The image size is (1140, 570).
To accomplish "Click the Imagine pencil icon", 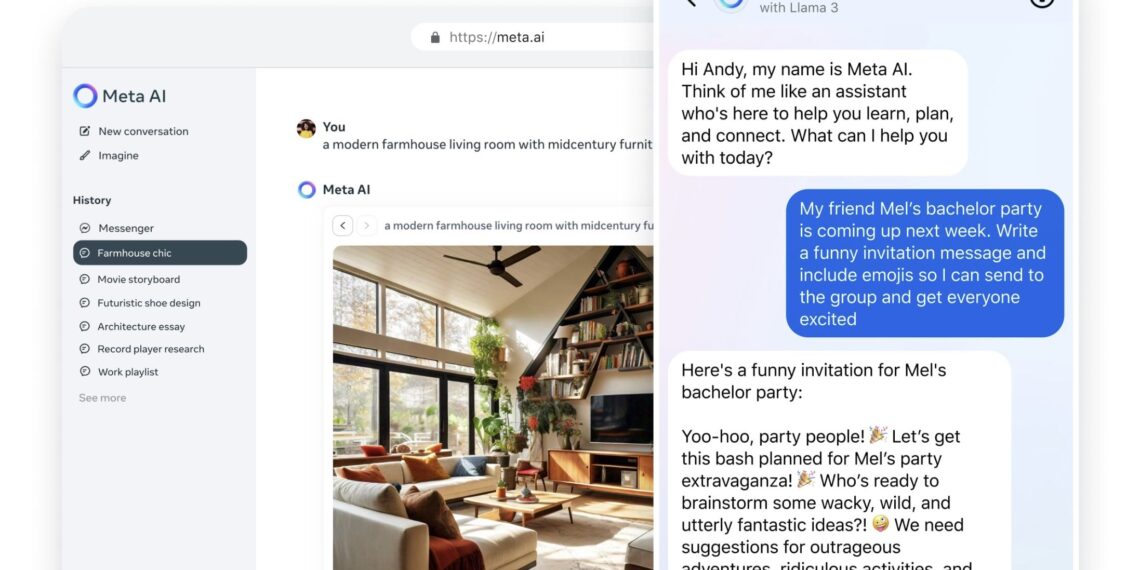I will [x=85, y=155].
